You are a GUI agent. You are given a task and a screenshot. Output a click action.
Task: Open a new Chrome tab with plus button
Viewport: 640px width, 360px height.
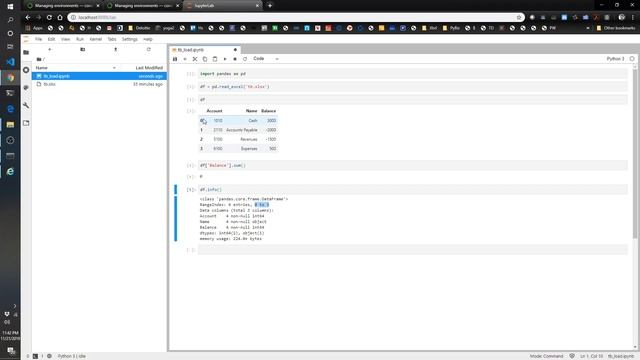(x=270, y=6)
